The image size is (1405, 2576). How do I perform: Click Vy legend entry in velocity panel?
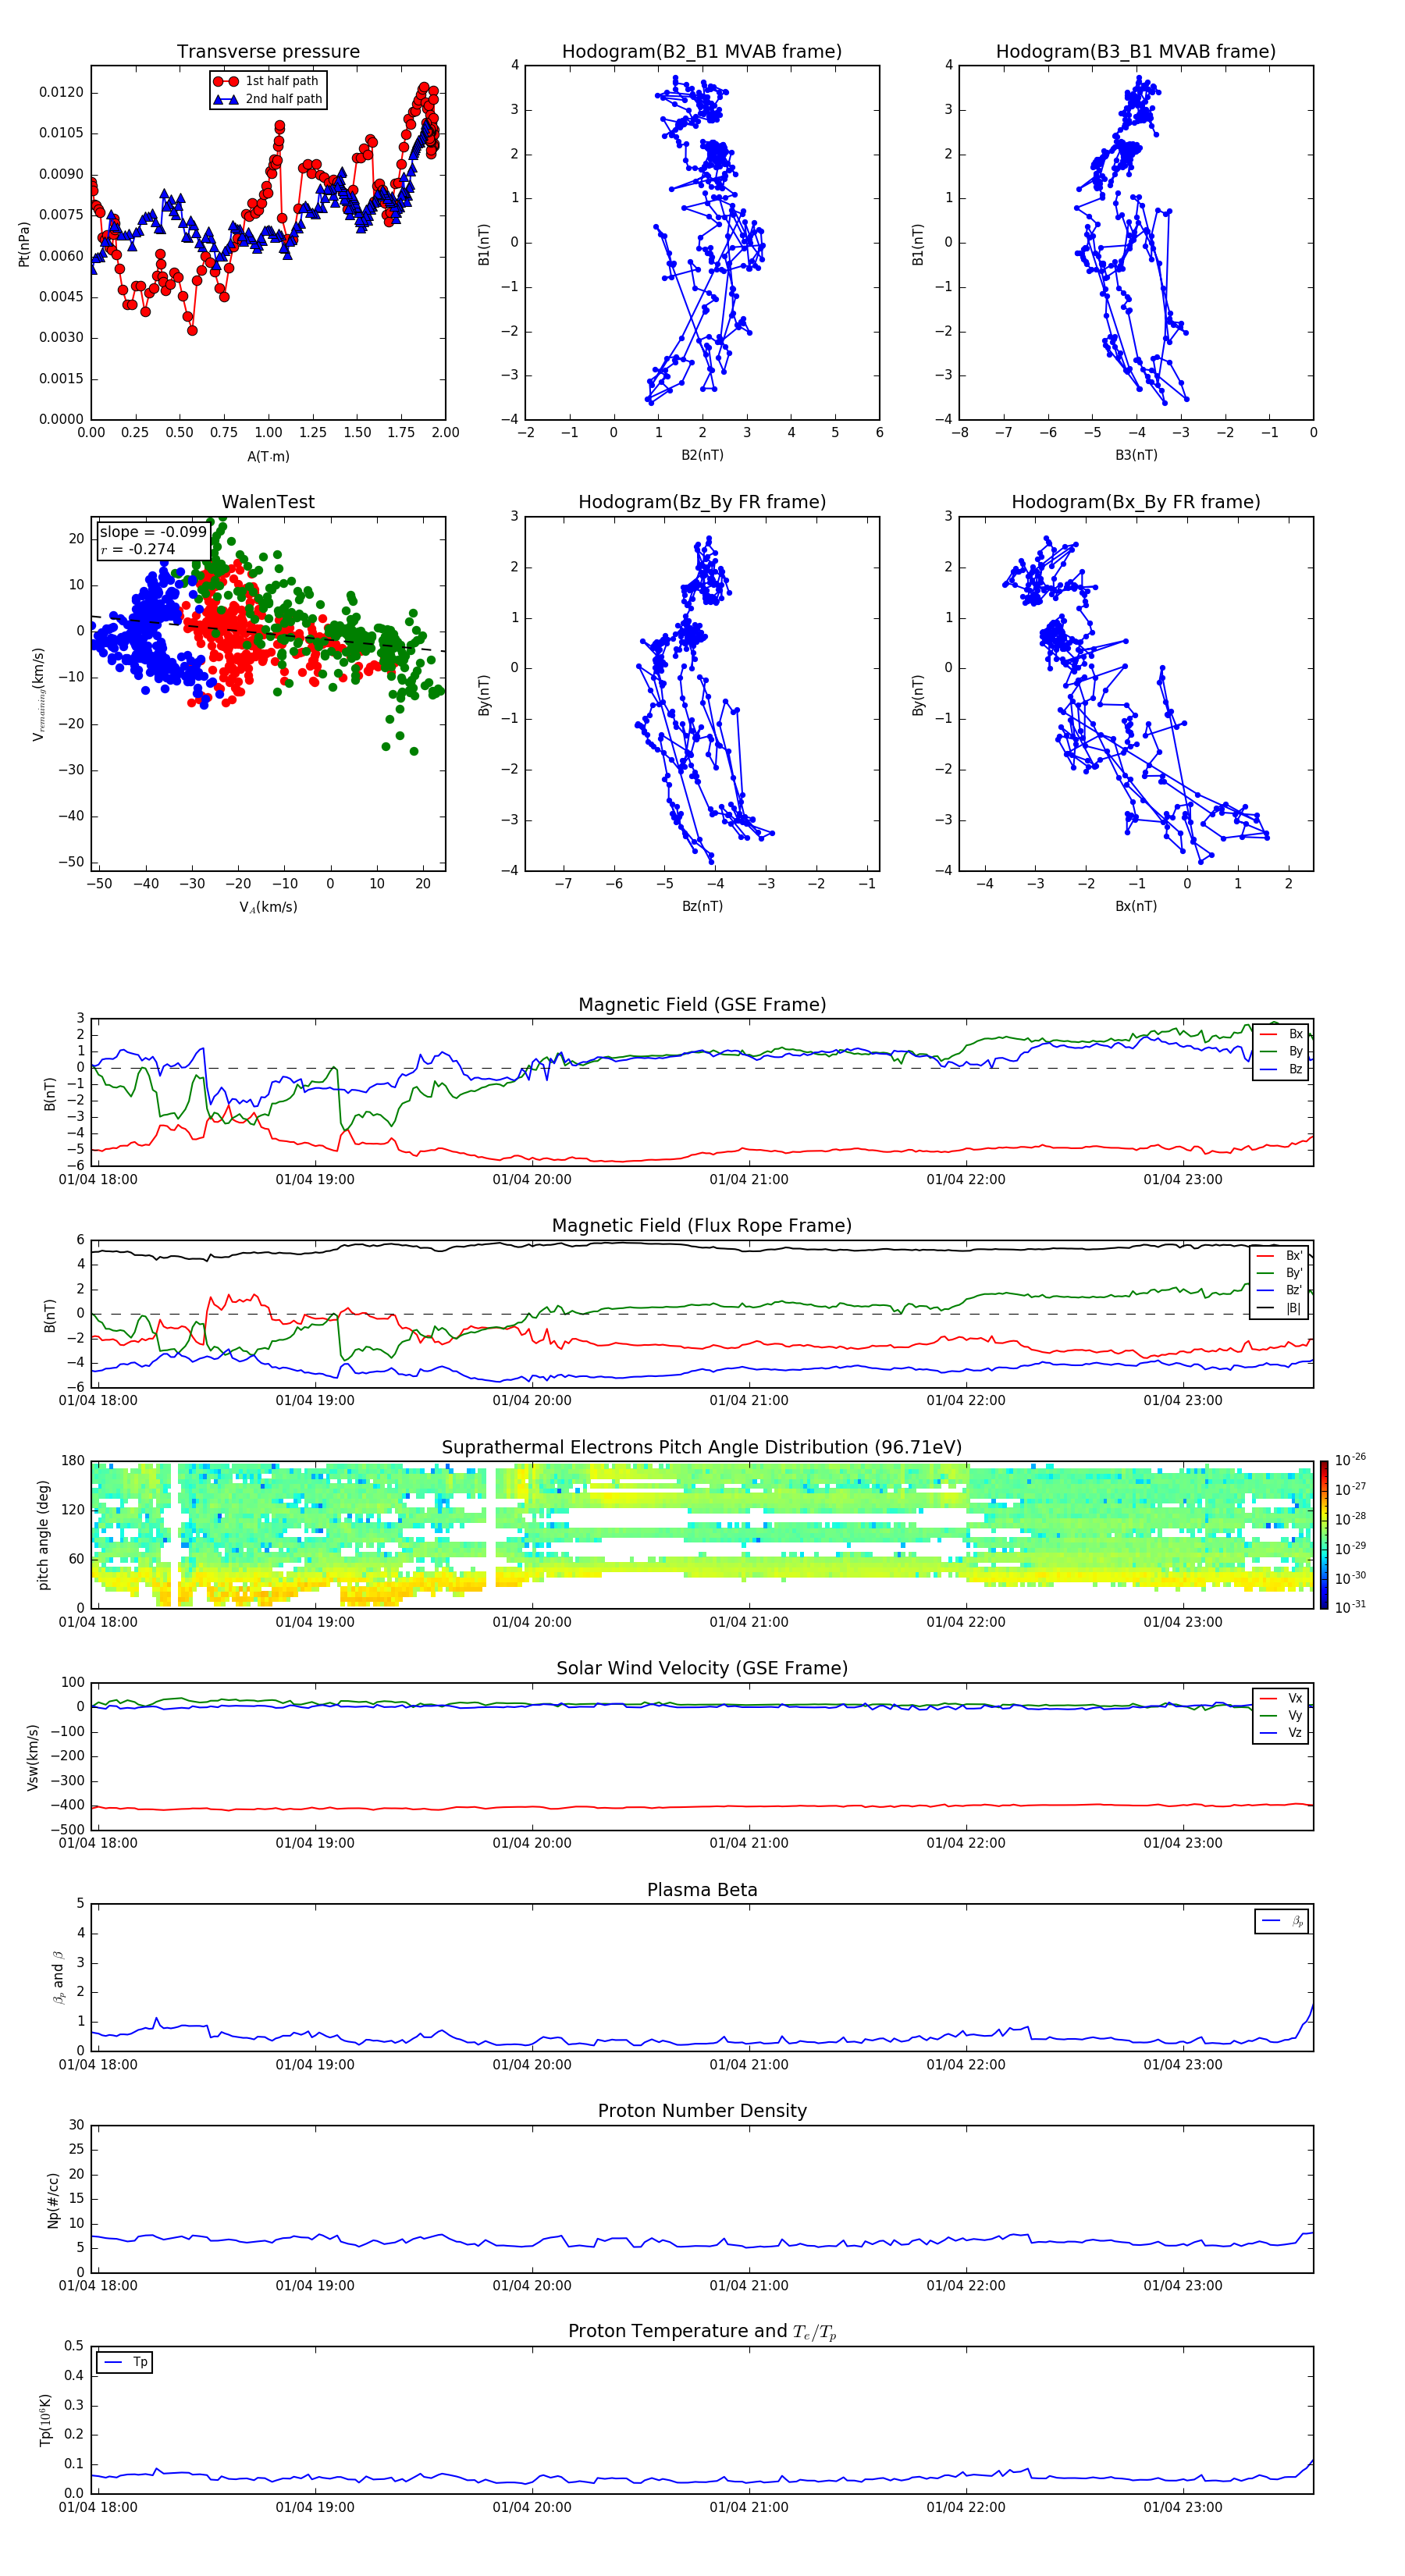click(x=1281, y=1715)
